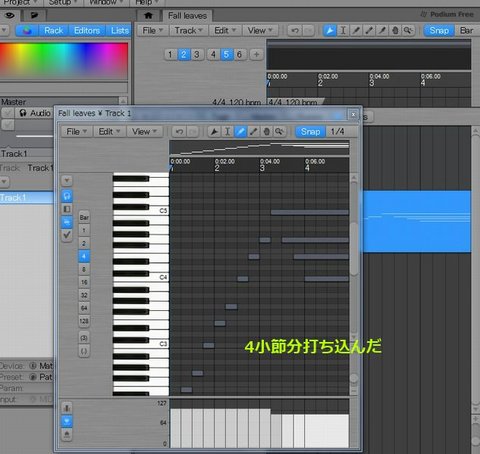480x454 pixels.
Task: Click the home icon tab
Action: 148,15
